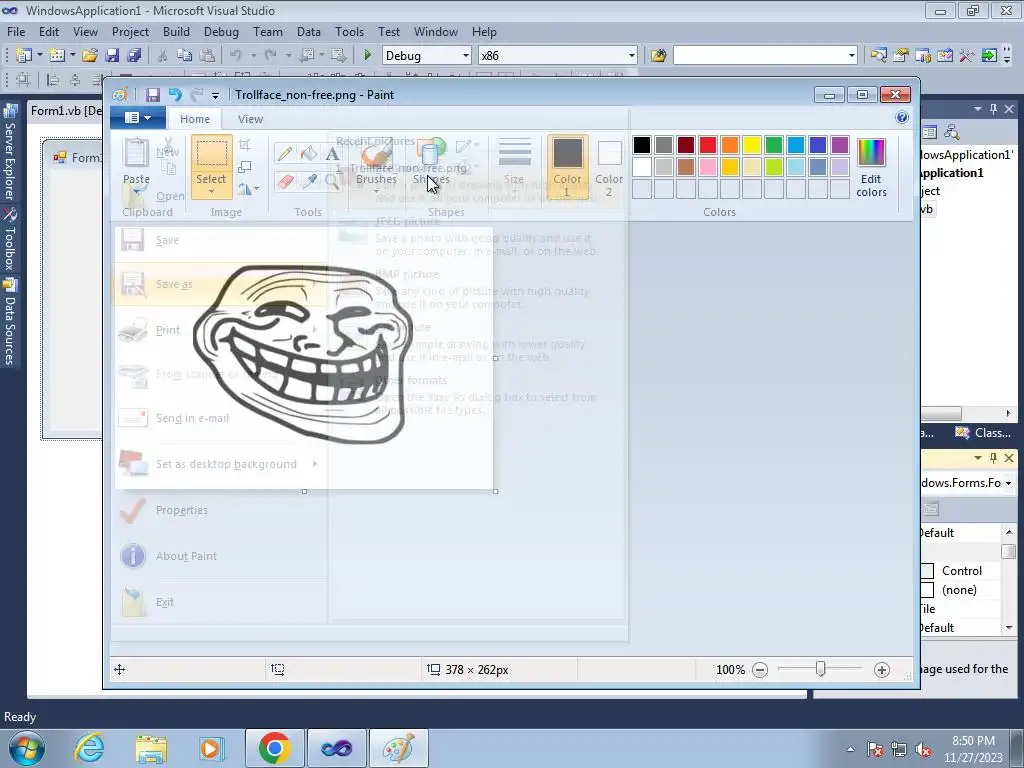Click the Resize icon in Image group
1024x768 pixels.
245,167
